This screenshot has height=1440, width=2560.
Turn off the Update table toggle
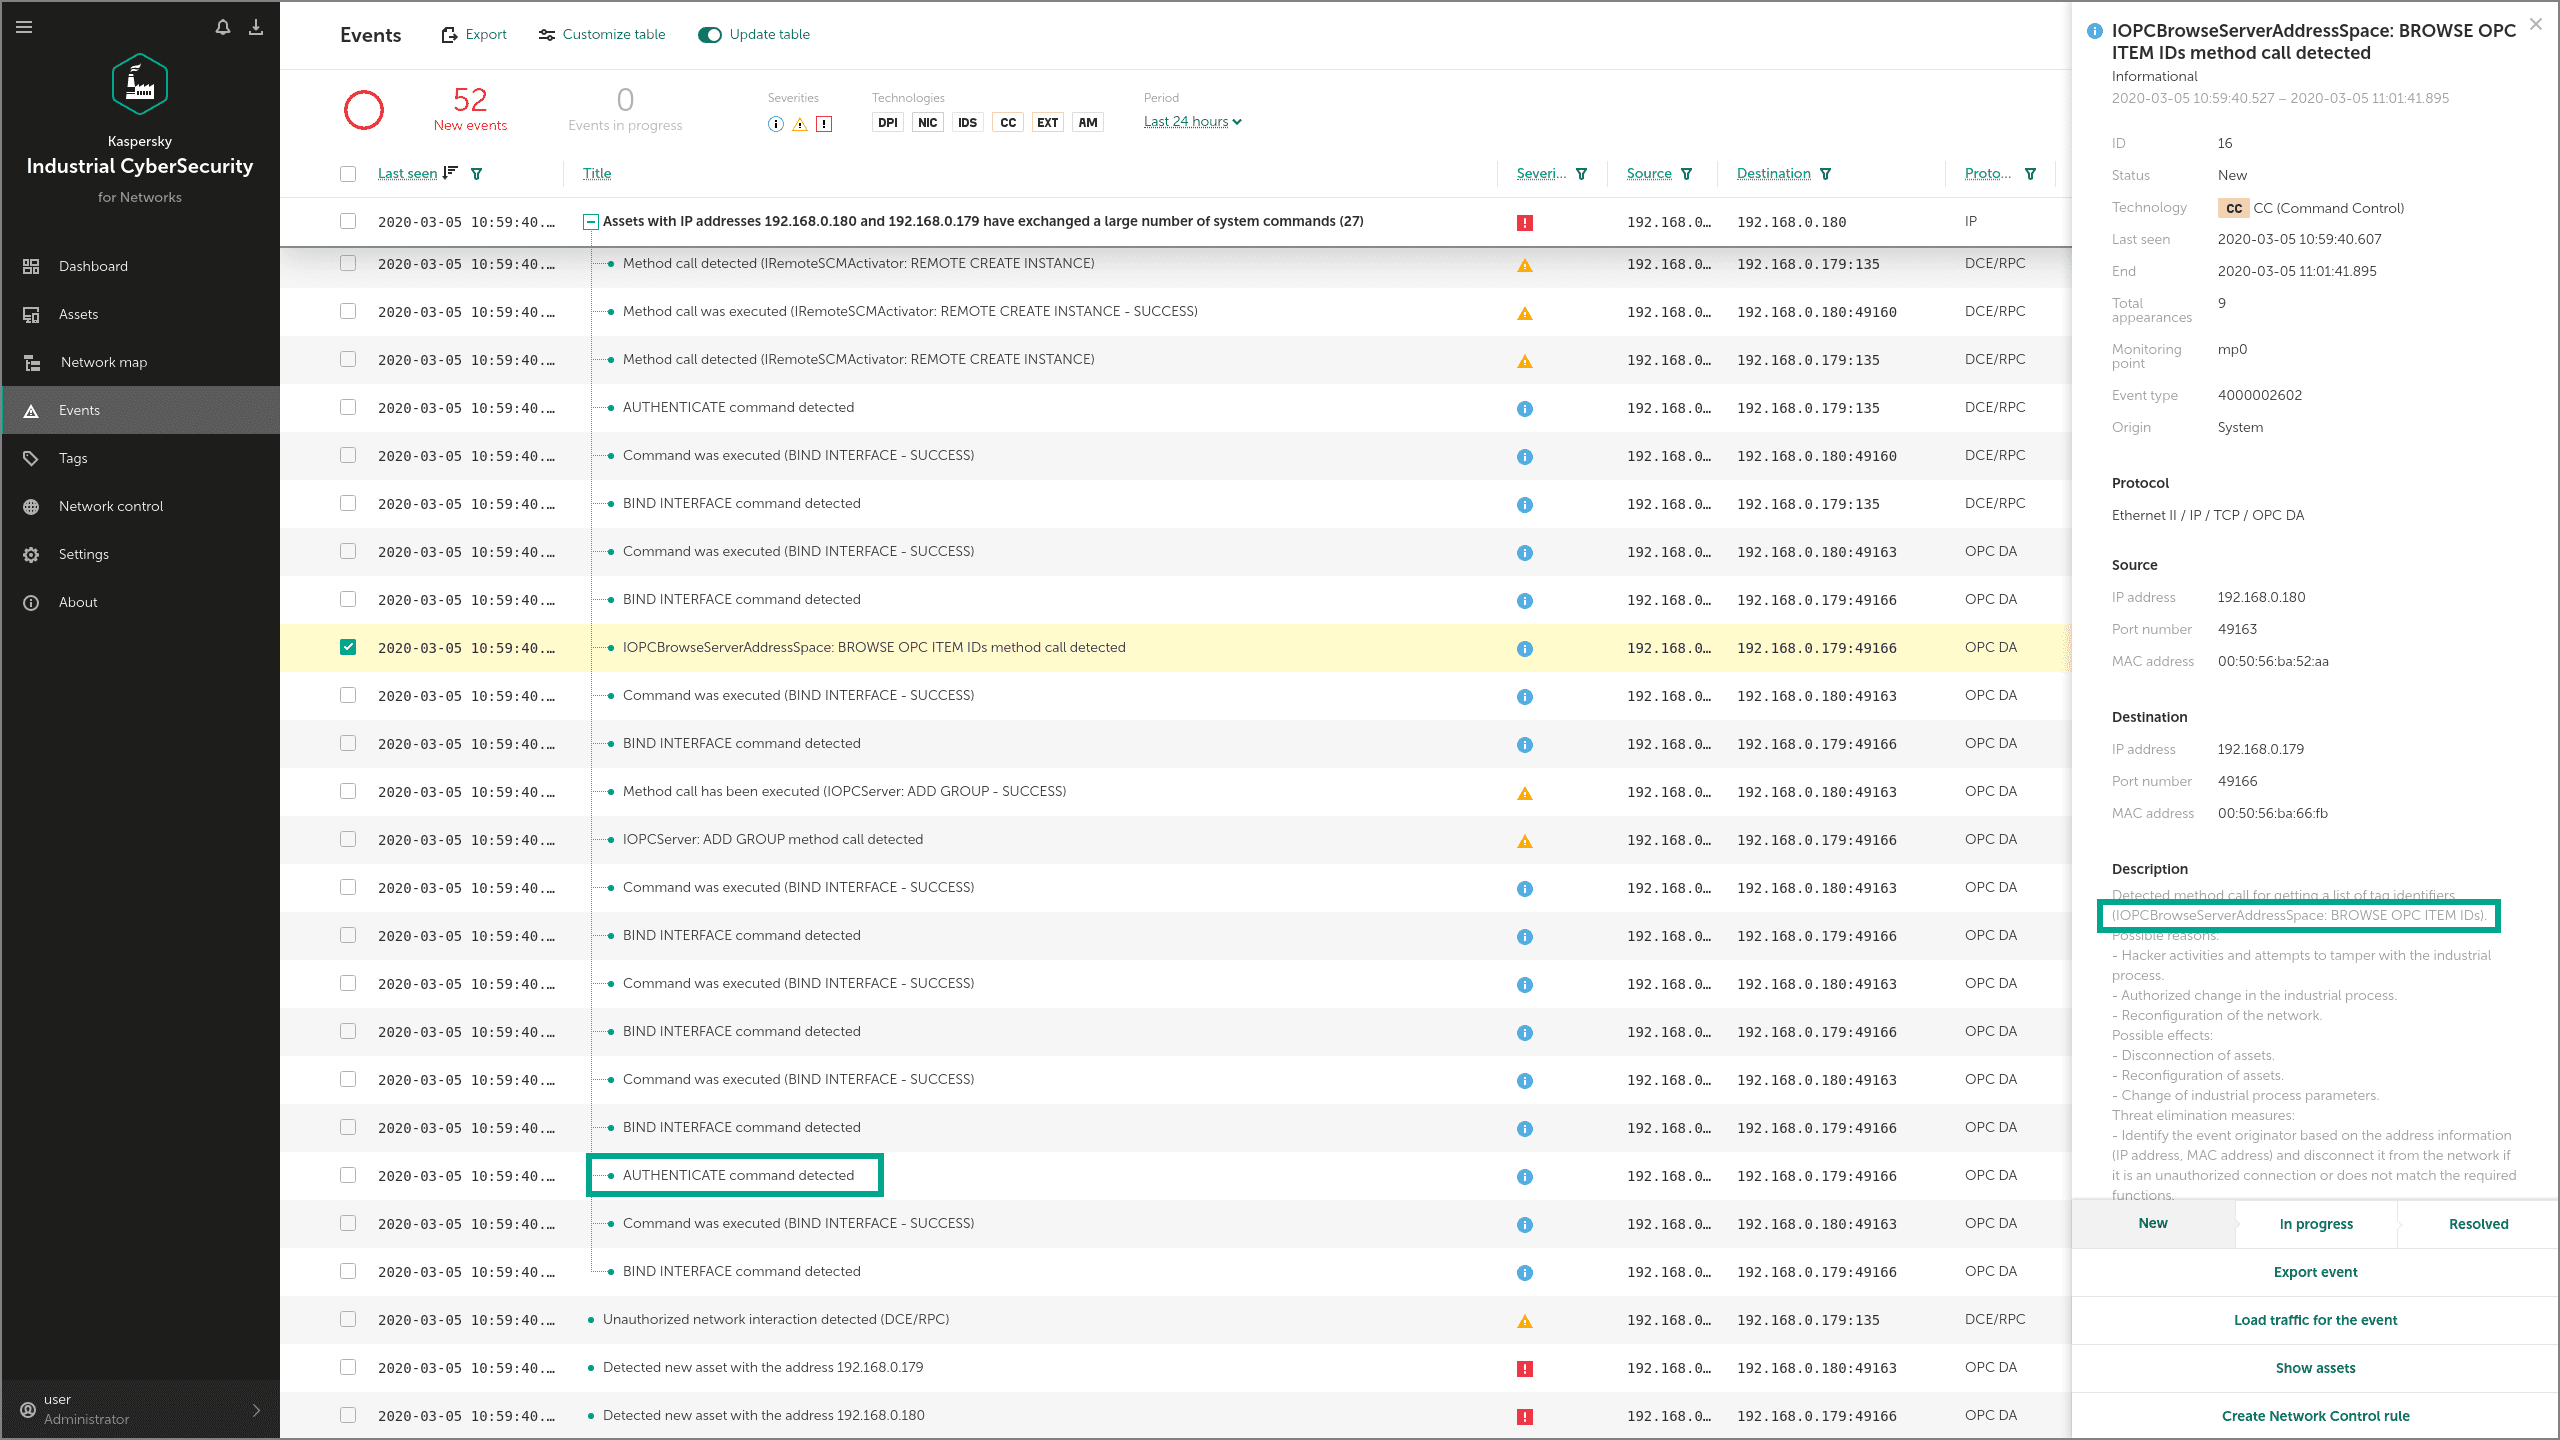pos(710,35)
